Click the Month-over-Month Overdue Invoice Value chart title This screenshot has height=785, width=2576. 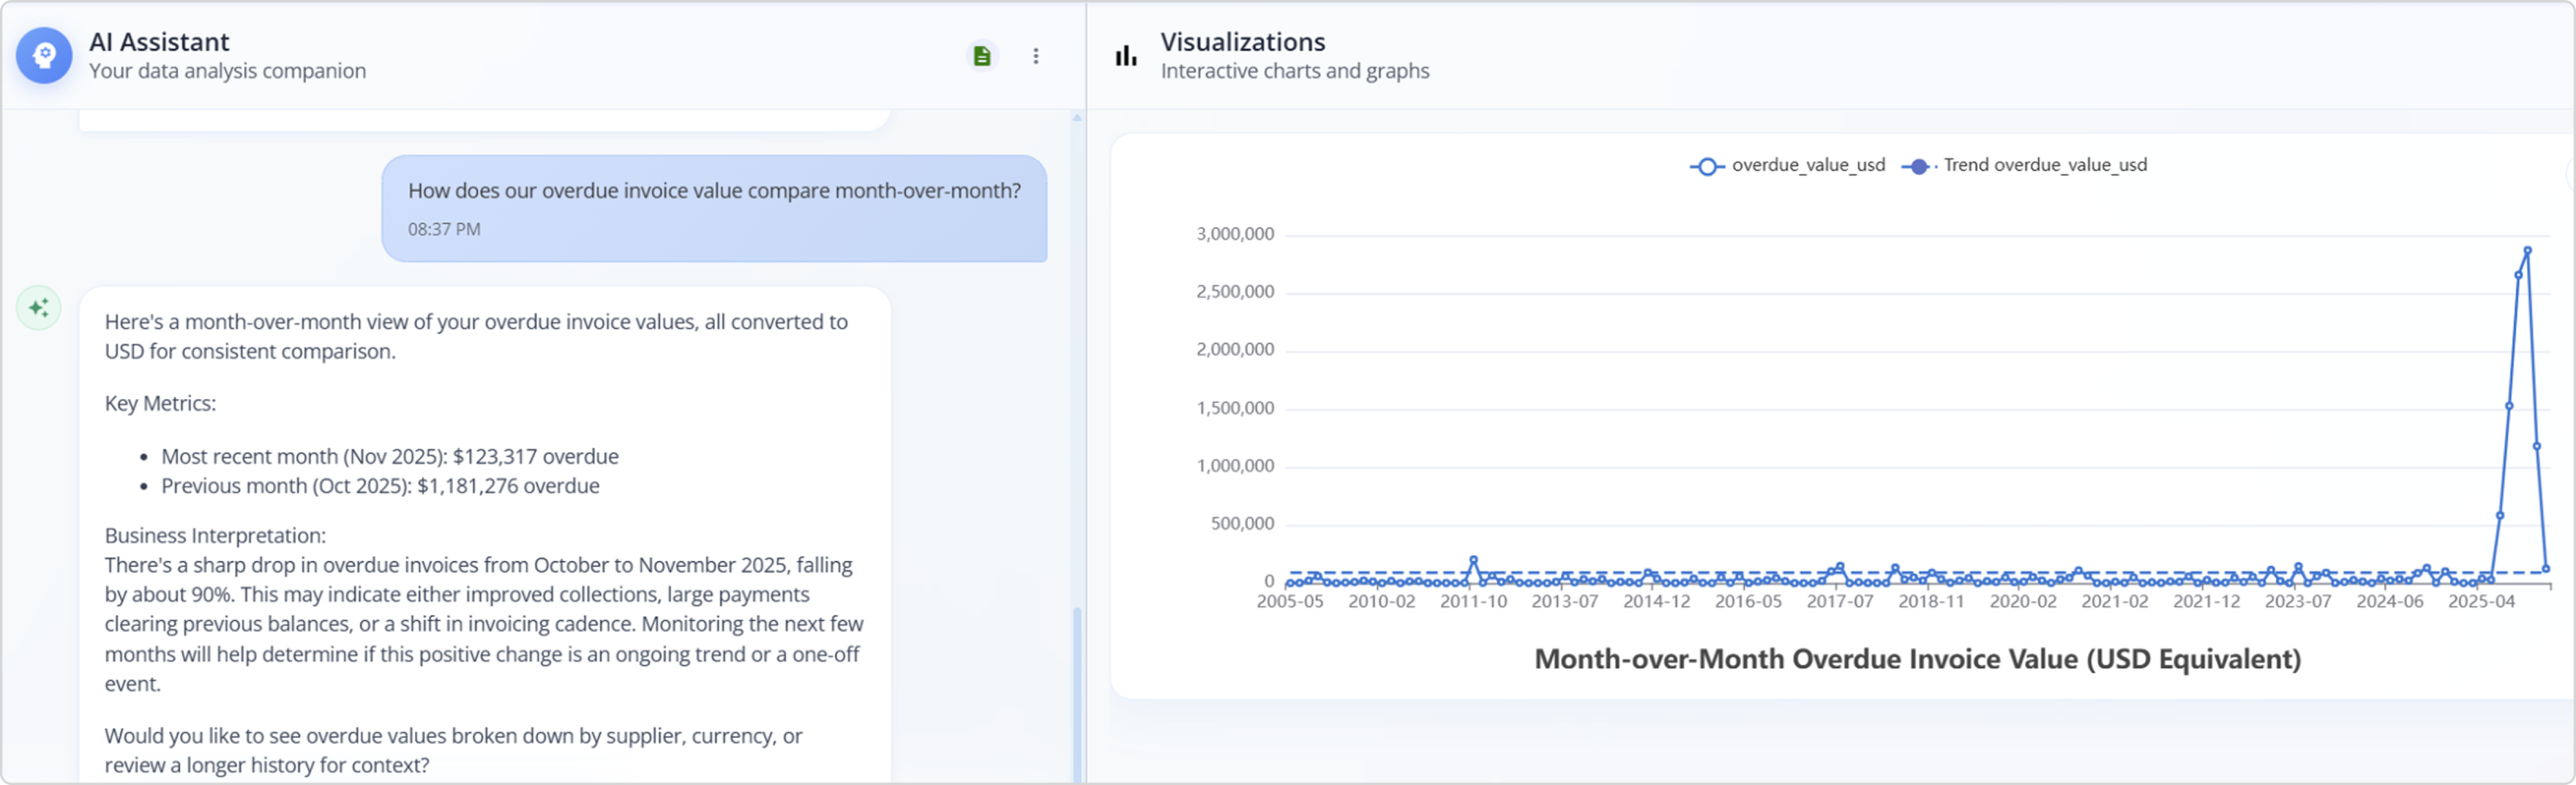click(1917, 659)
